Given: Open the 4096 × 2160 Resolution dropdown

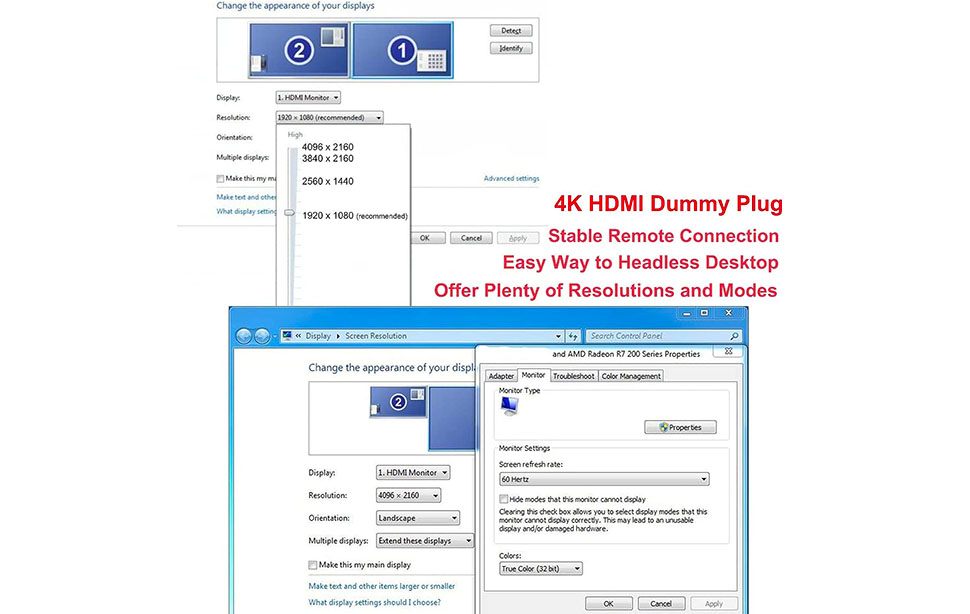Looking at the screenshot, I should click(x=408, y=495).
